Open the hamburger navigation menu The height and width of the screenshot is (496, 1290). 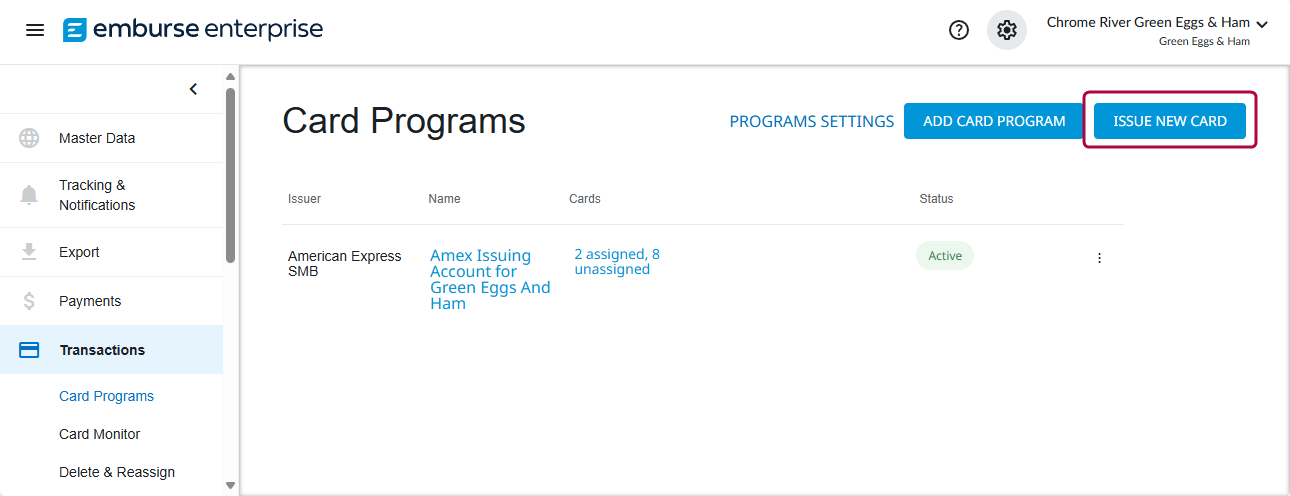[35, 30]
